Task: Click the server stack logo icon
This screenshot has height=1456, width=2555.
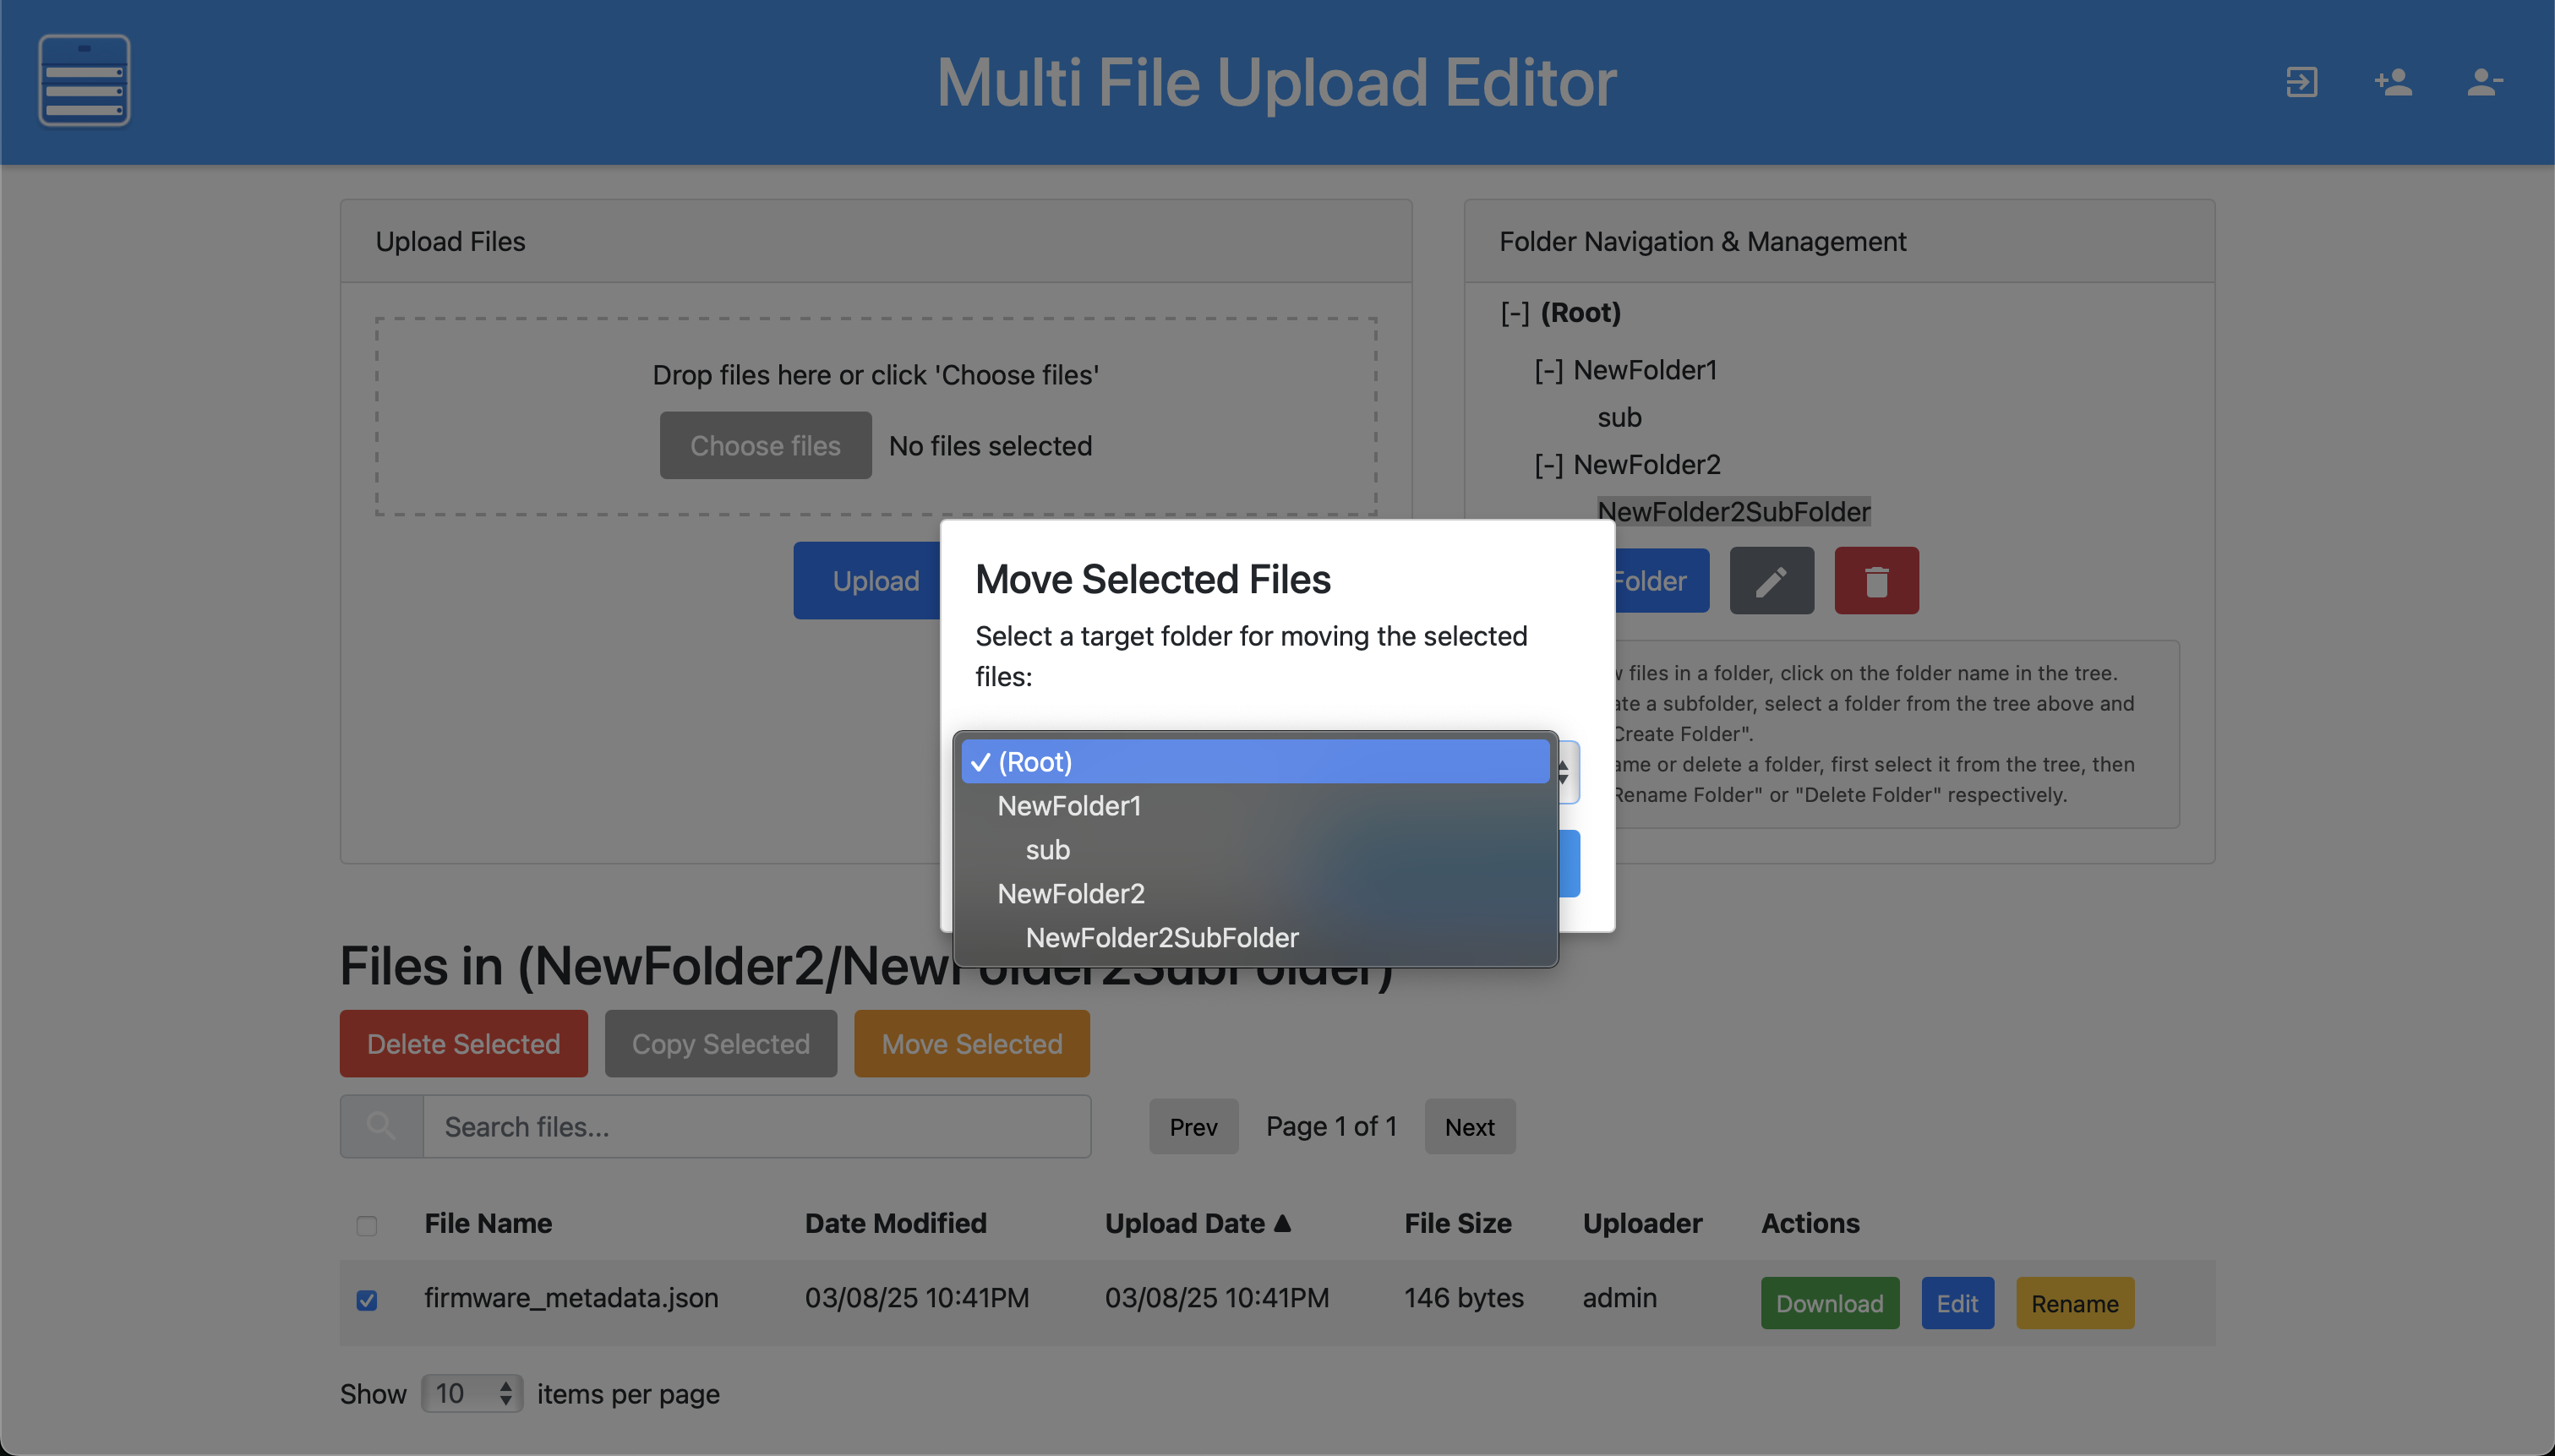Action: [x=84, y=81]
